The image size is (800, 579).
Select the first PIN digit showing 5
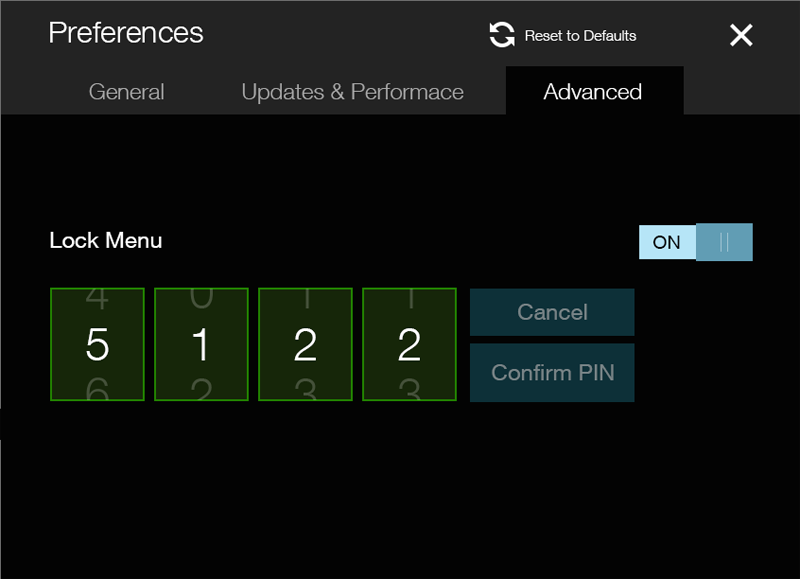[x=97, y=345]
